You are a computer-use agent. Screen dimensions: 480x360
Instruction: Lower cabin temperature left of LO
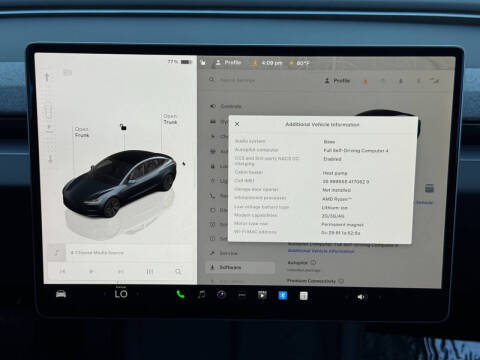(104, 294)
